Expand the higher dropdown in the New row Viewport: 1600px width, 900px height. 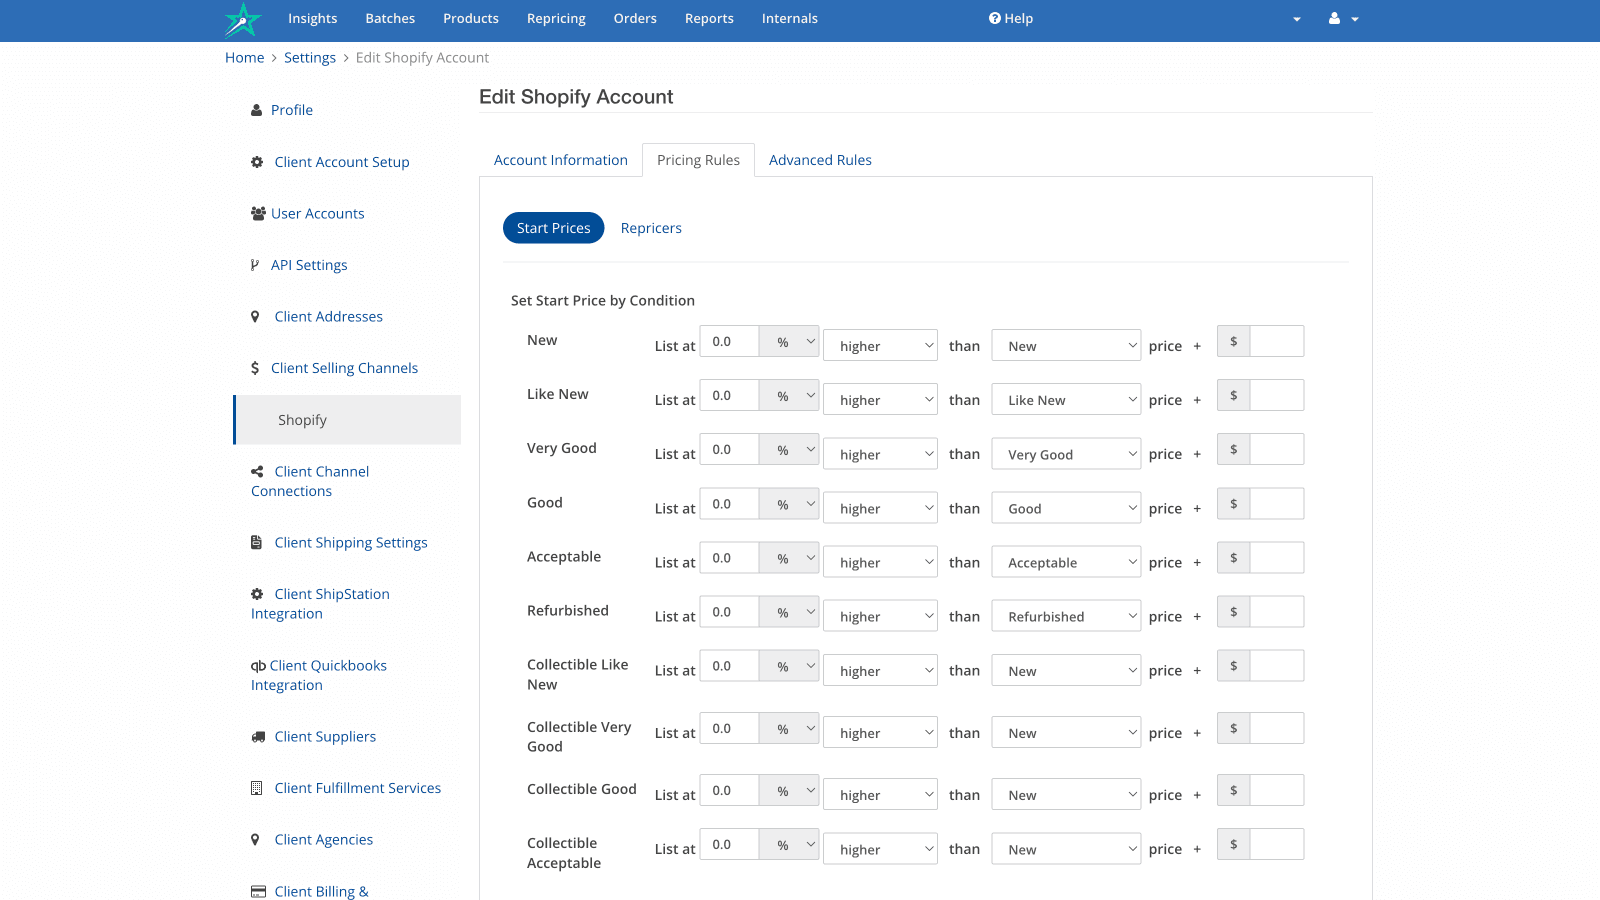tap(880, 346)
